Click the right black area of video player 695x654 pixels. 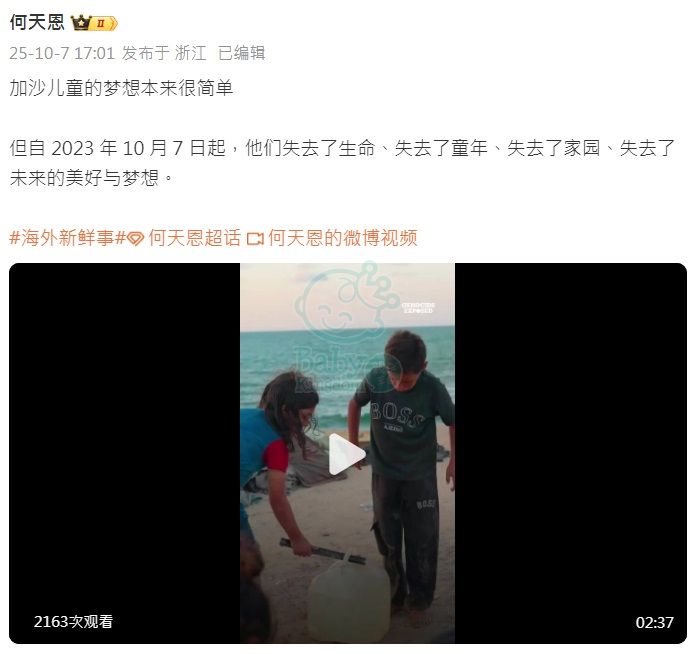(571, 453)
